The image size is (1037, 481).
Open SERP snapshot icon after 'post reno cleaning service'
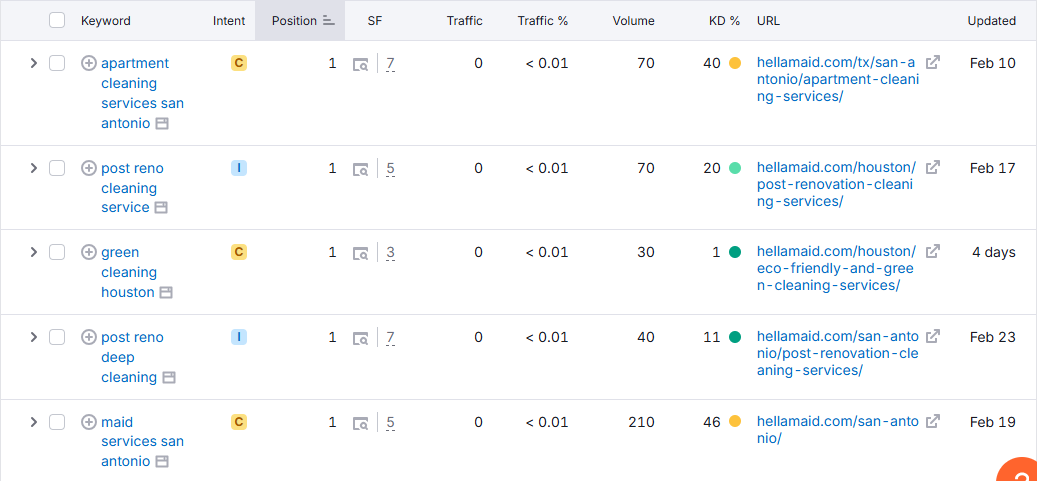tap(161, 208)
